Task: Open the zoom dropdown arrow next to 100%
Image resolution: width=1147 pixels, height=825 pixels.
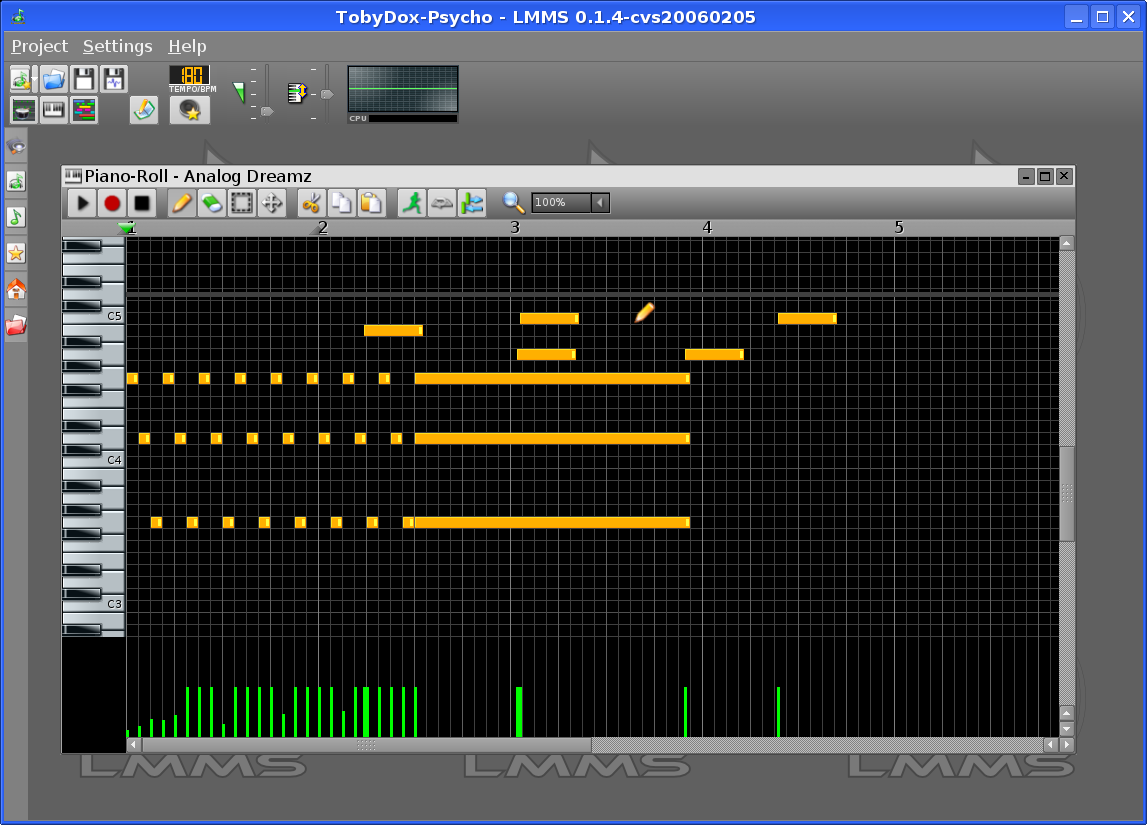Action: (x=600, y=203)
